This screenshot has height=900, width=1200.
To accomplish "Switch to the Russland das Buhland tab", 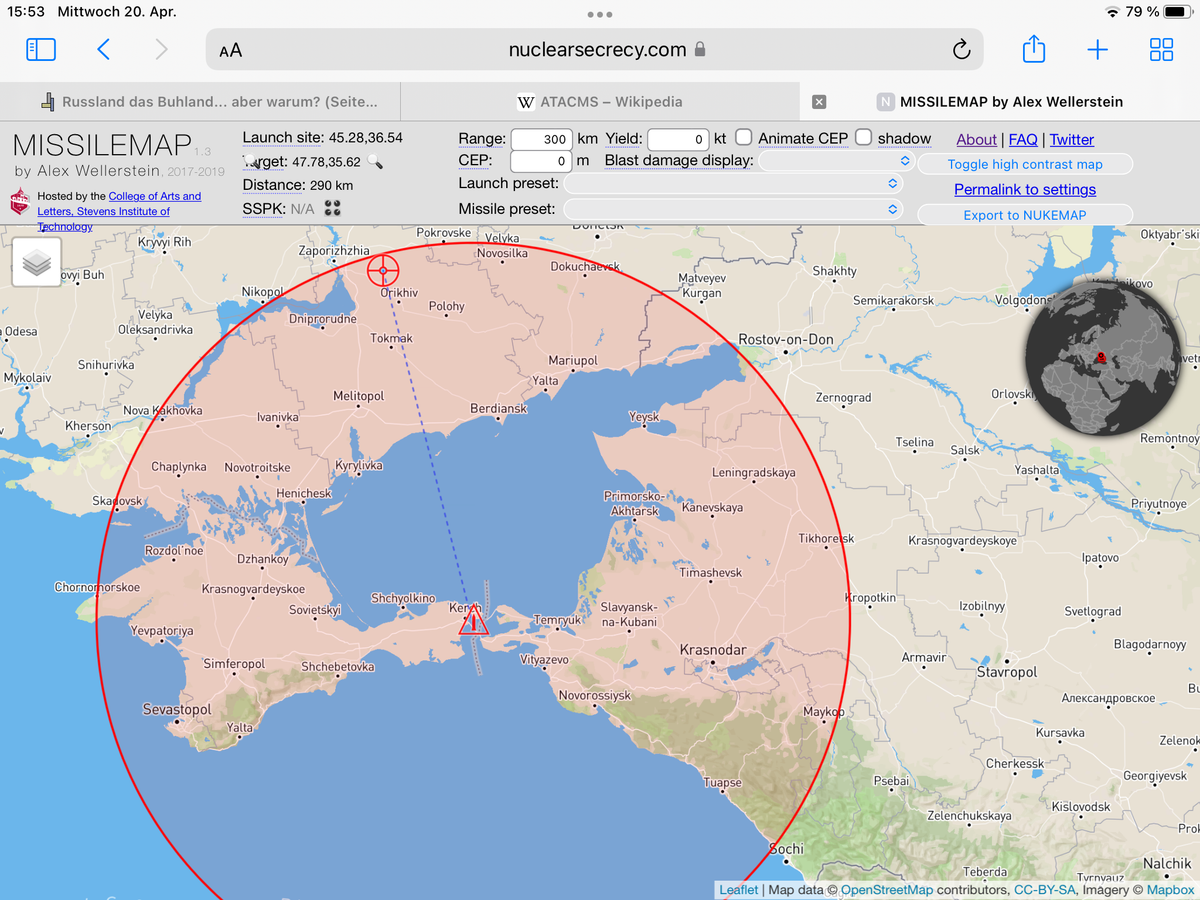I will [210, 101].
